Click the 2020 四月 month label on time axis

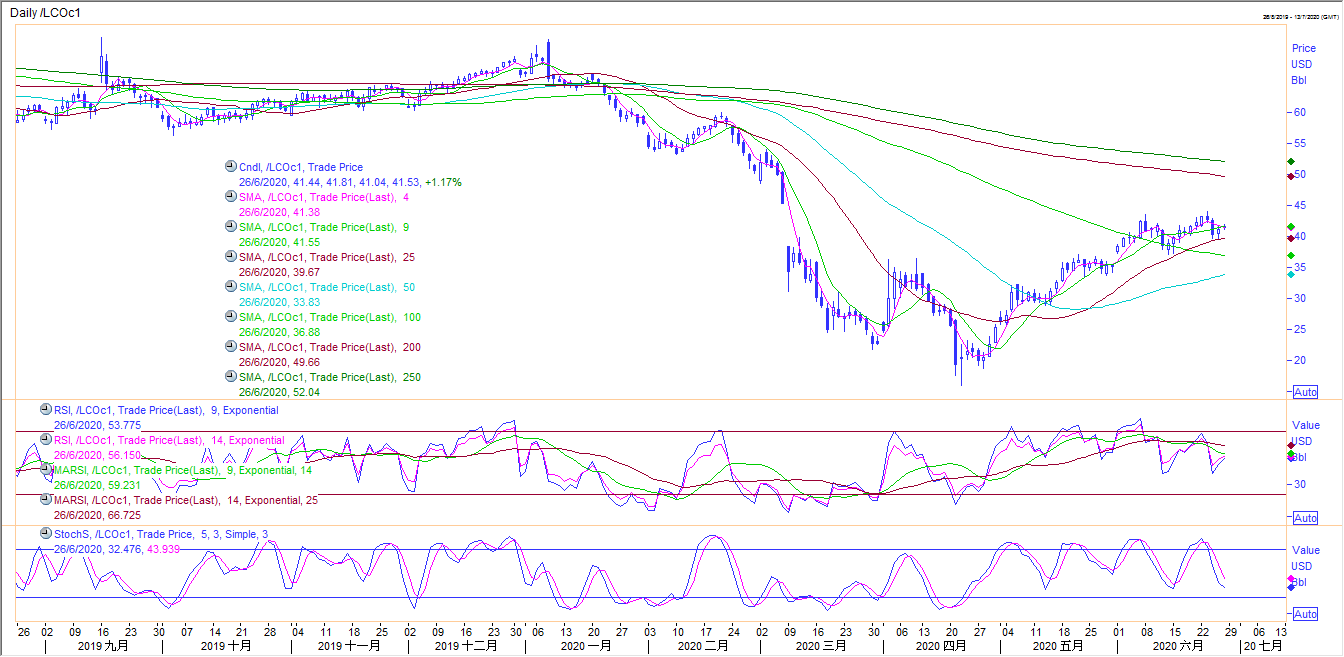pos(941,646)
